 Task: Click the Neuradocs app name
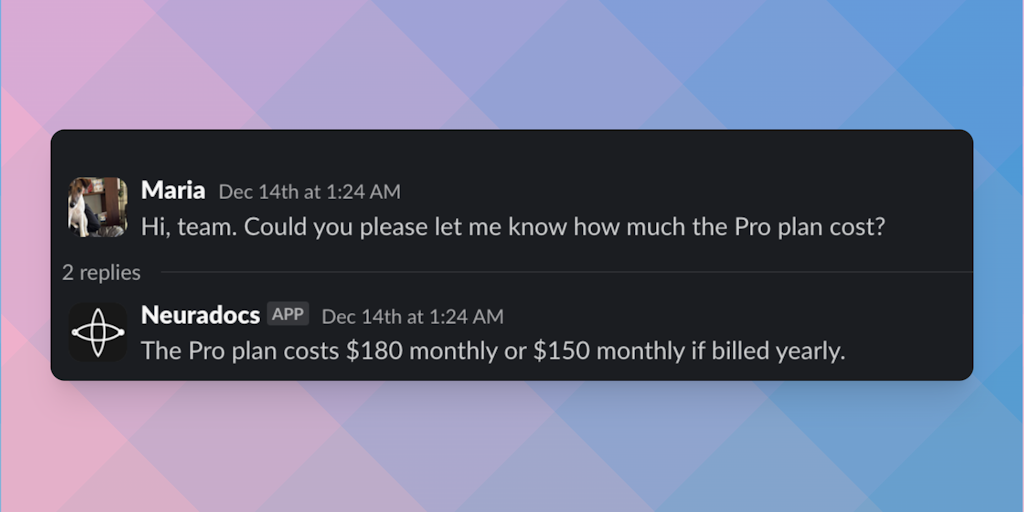200,315
